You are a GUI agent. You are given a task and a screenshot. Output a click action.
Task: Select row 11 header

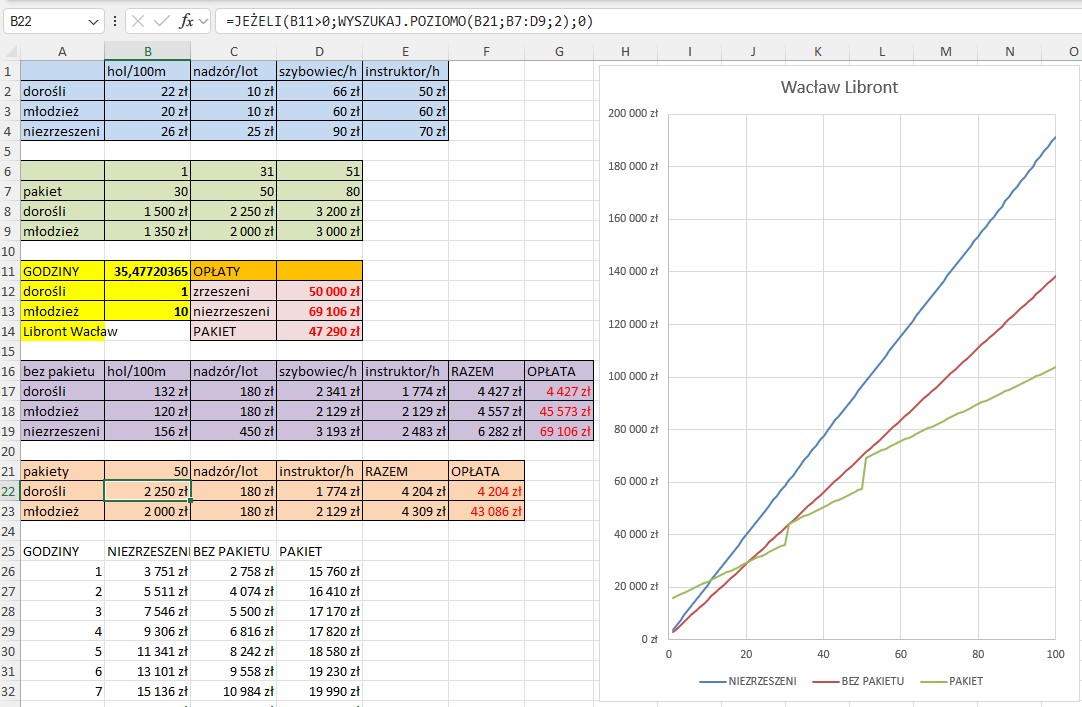tap(10, 271)
